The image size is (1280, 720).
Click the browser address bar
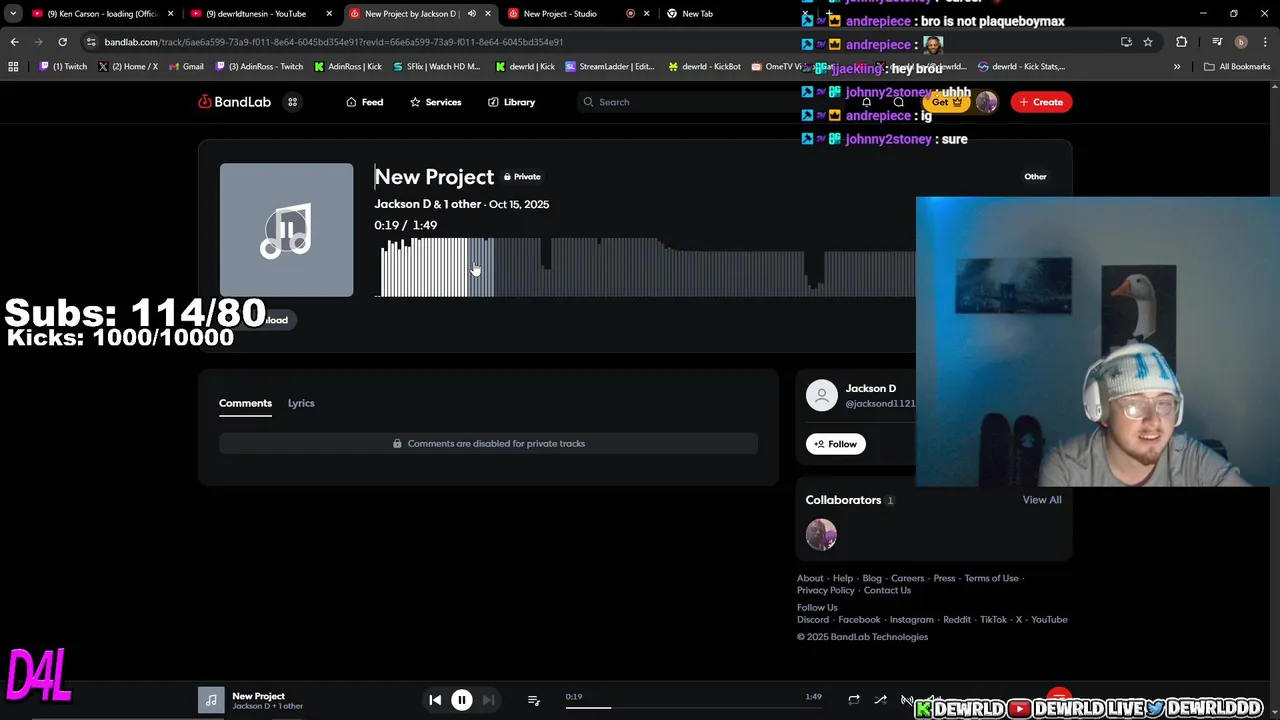pos(600,42)
